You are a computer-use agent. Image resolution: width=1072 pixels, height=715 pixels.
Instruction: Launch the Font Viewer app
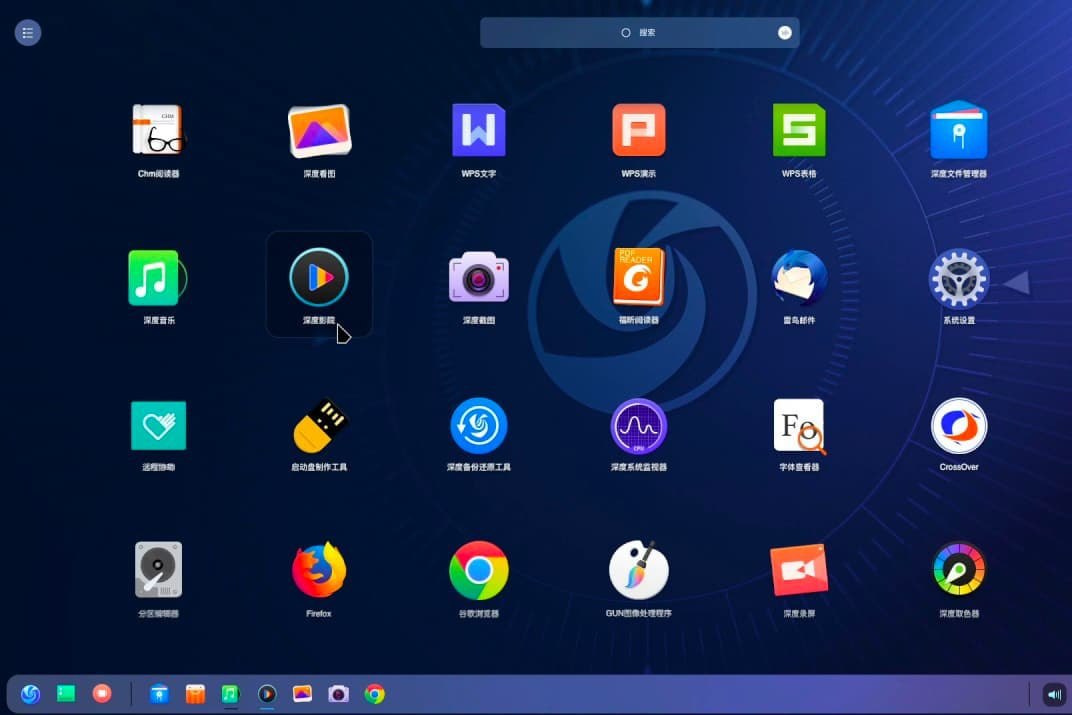coord(799,426)
